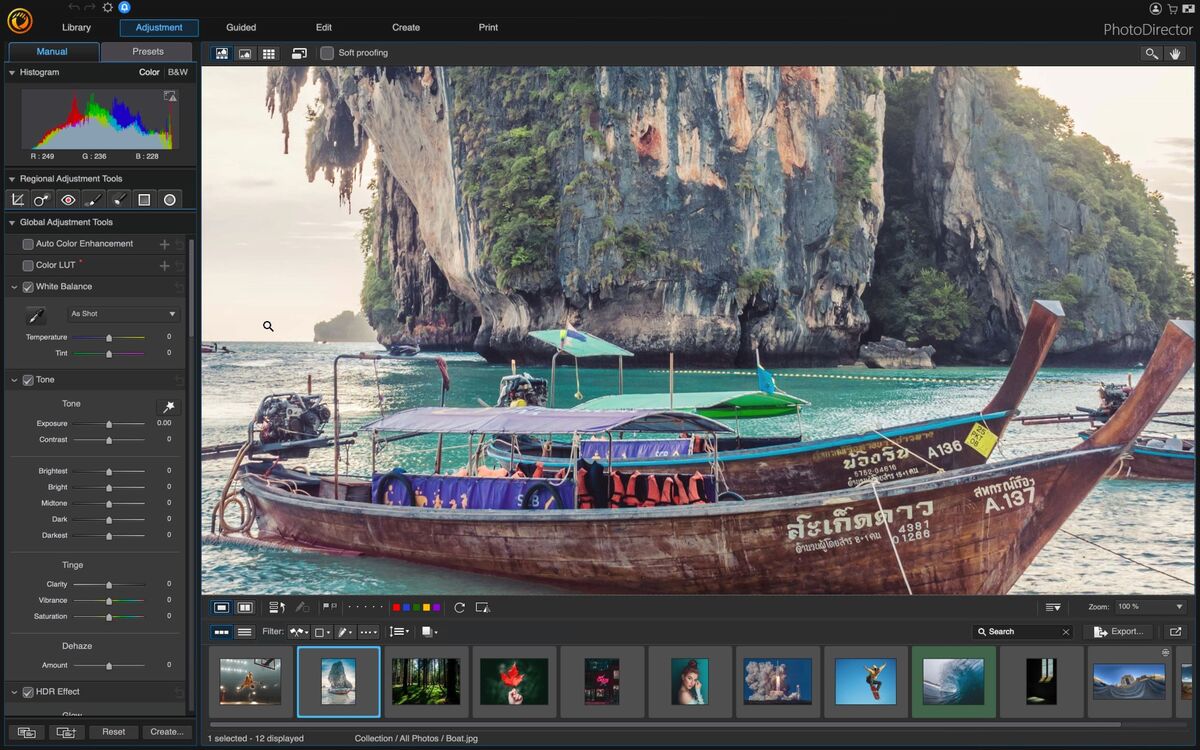Select the Adjustment Brush tool

pos(93,199)
